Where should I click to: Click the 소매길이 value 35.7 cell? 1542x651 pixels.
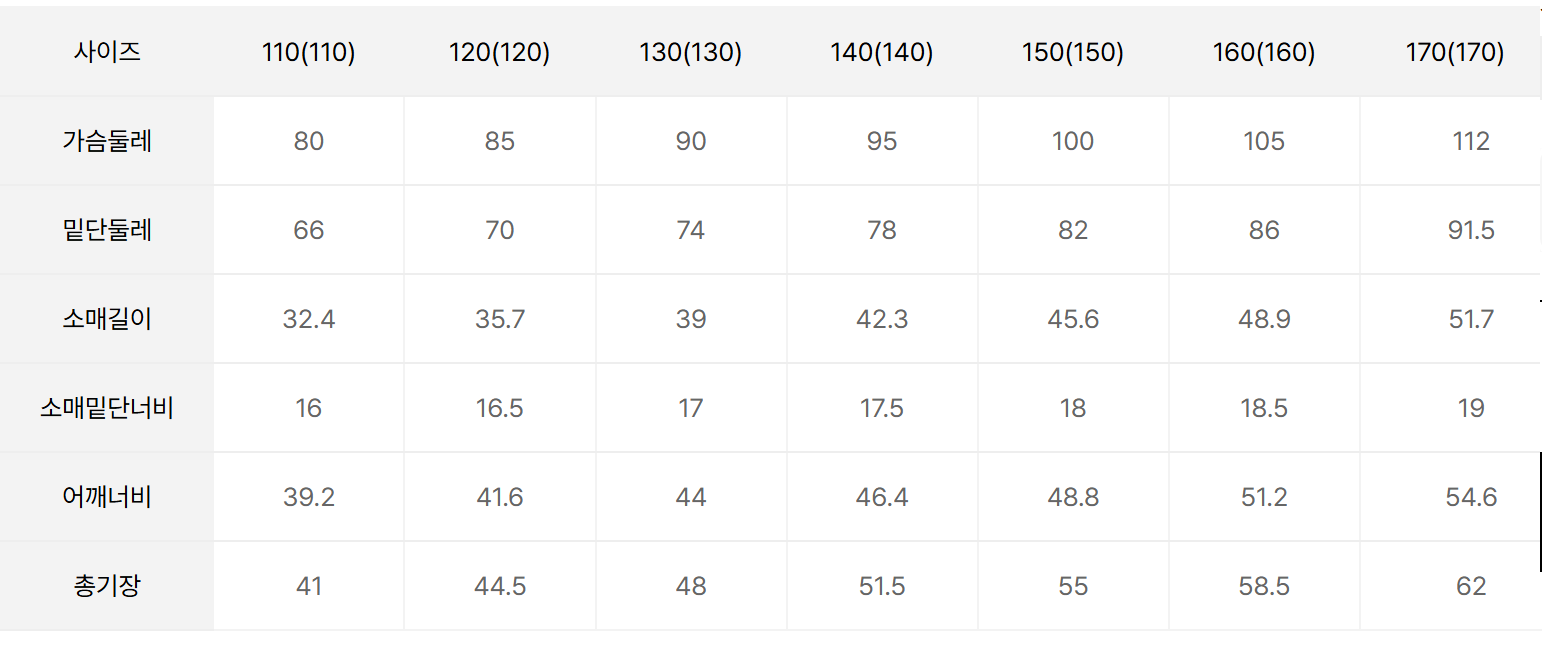[x=500, y=319]
